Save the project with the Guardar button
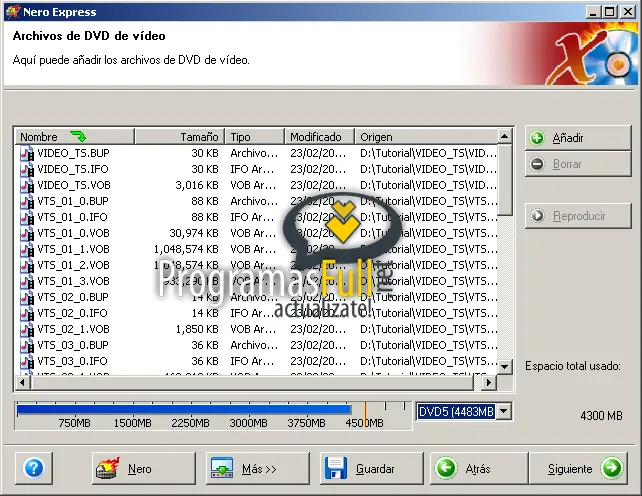Screen dimensions: 642x496 pos(371,468)
